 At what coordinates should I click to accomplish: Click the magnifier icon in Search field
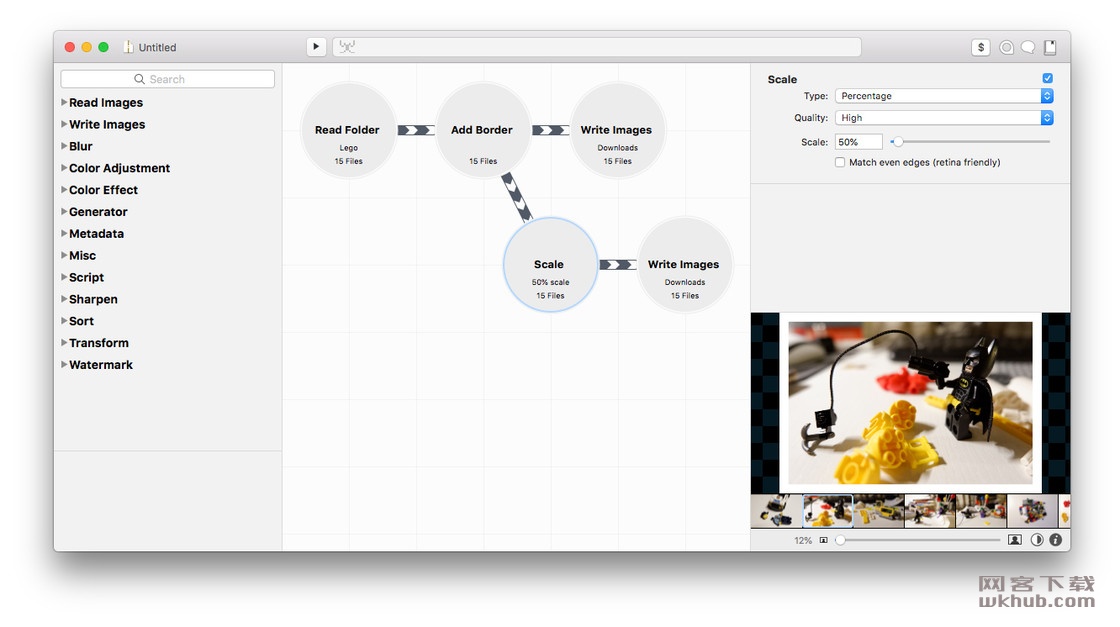(x=139, y=79)
